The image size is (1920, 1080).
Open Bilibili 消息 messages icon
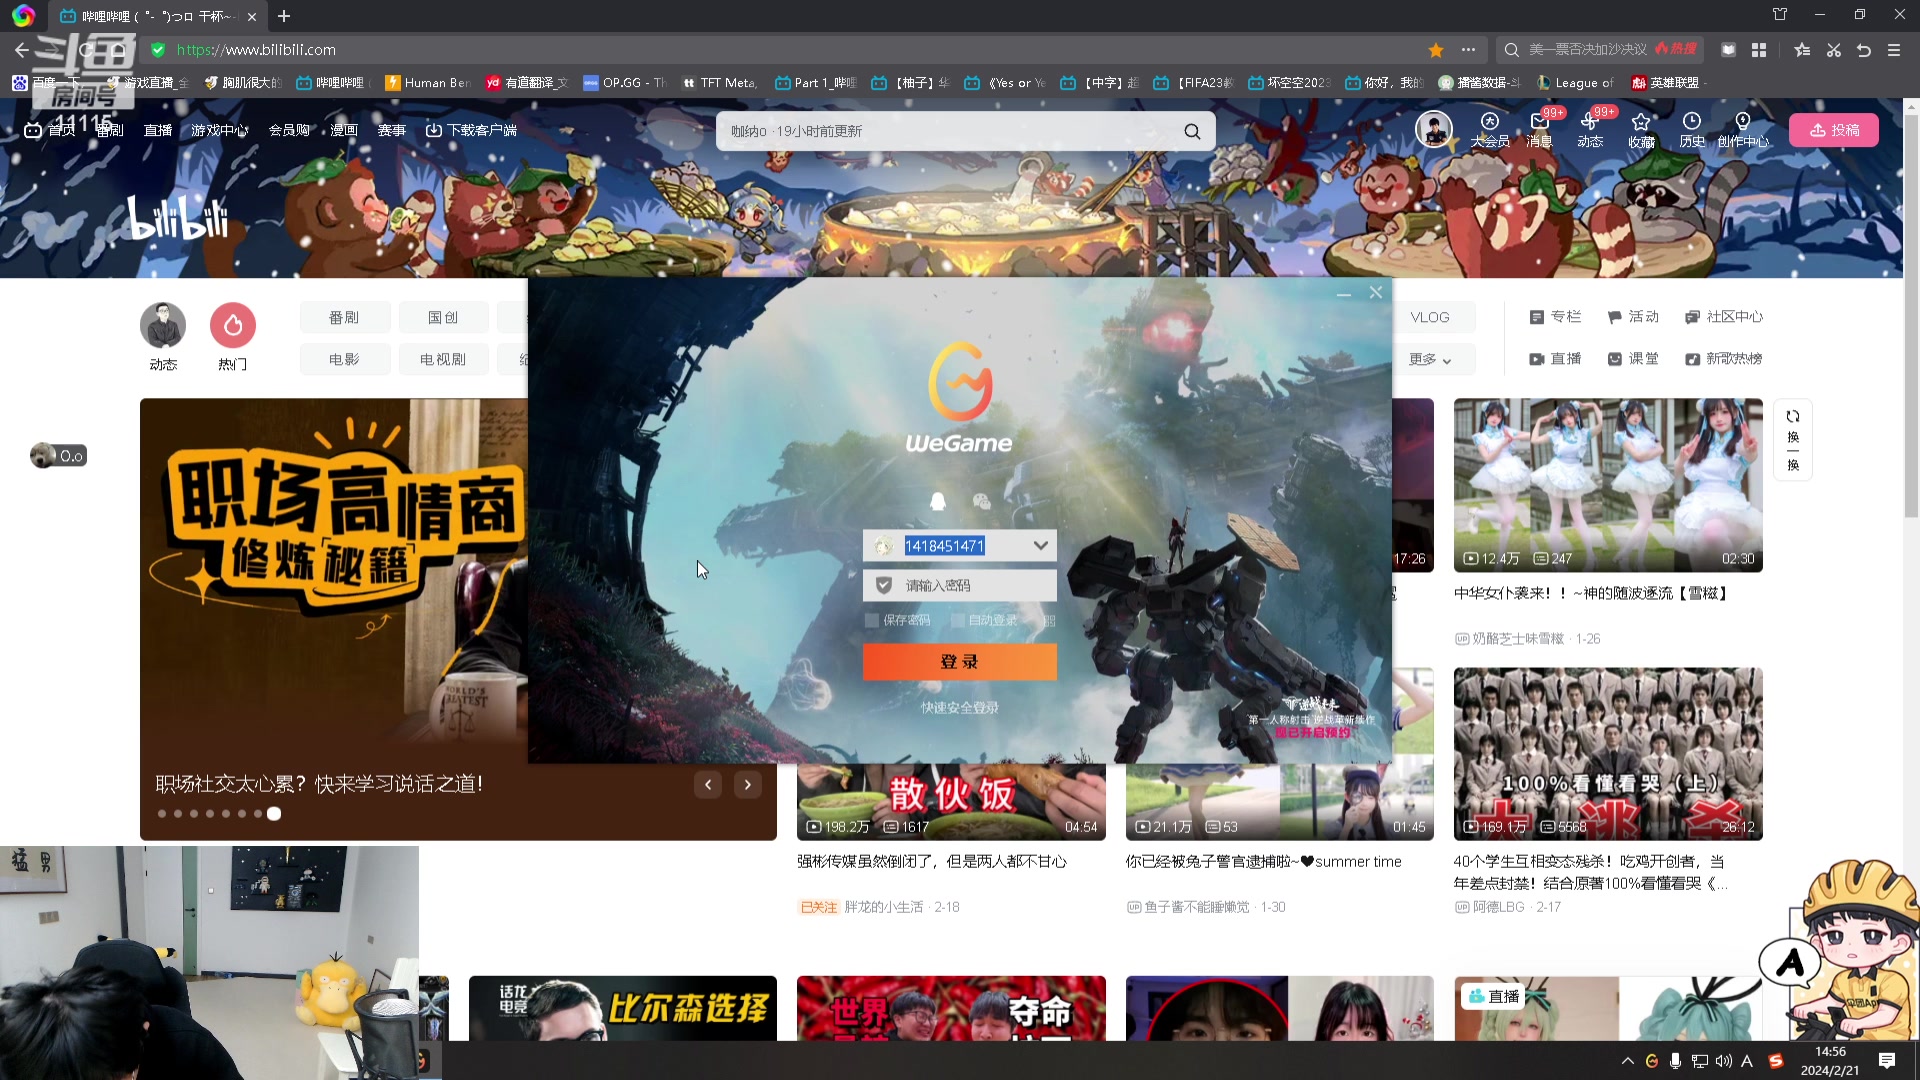tap(1539, 130)
